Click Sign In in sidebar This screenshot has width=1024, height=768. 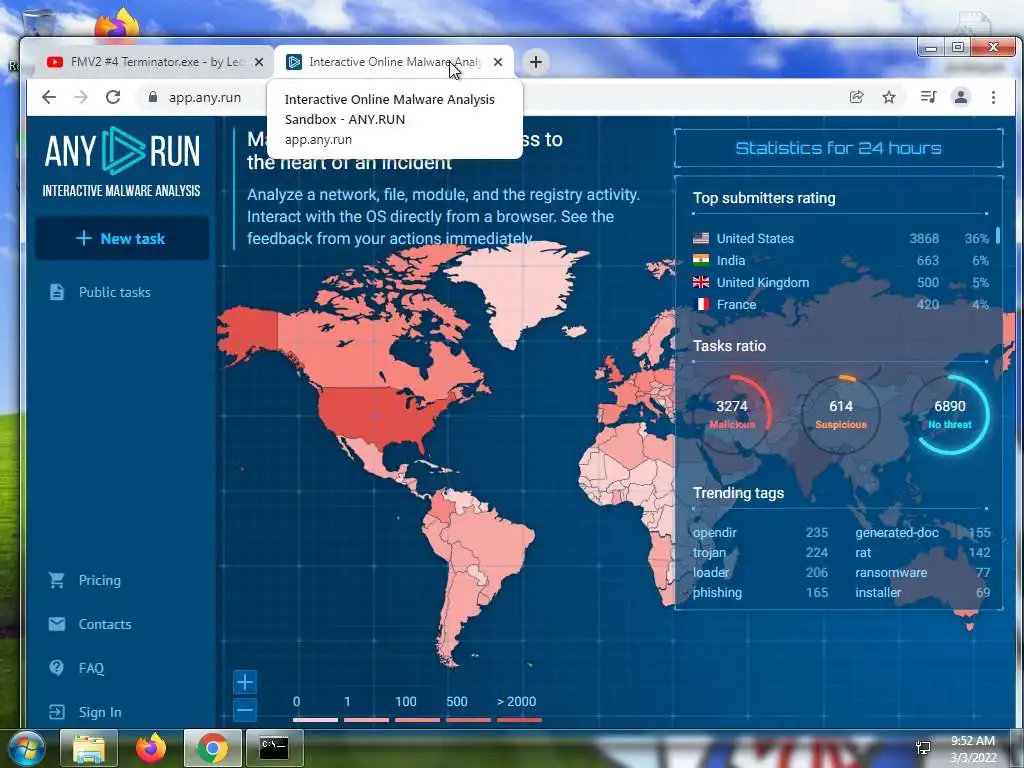[100, 712]
